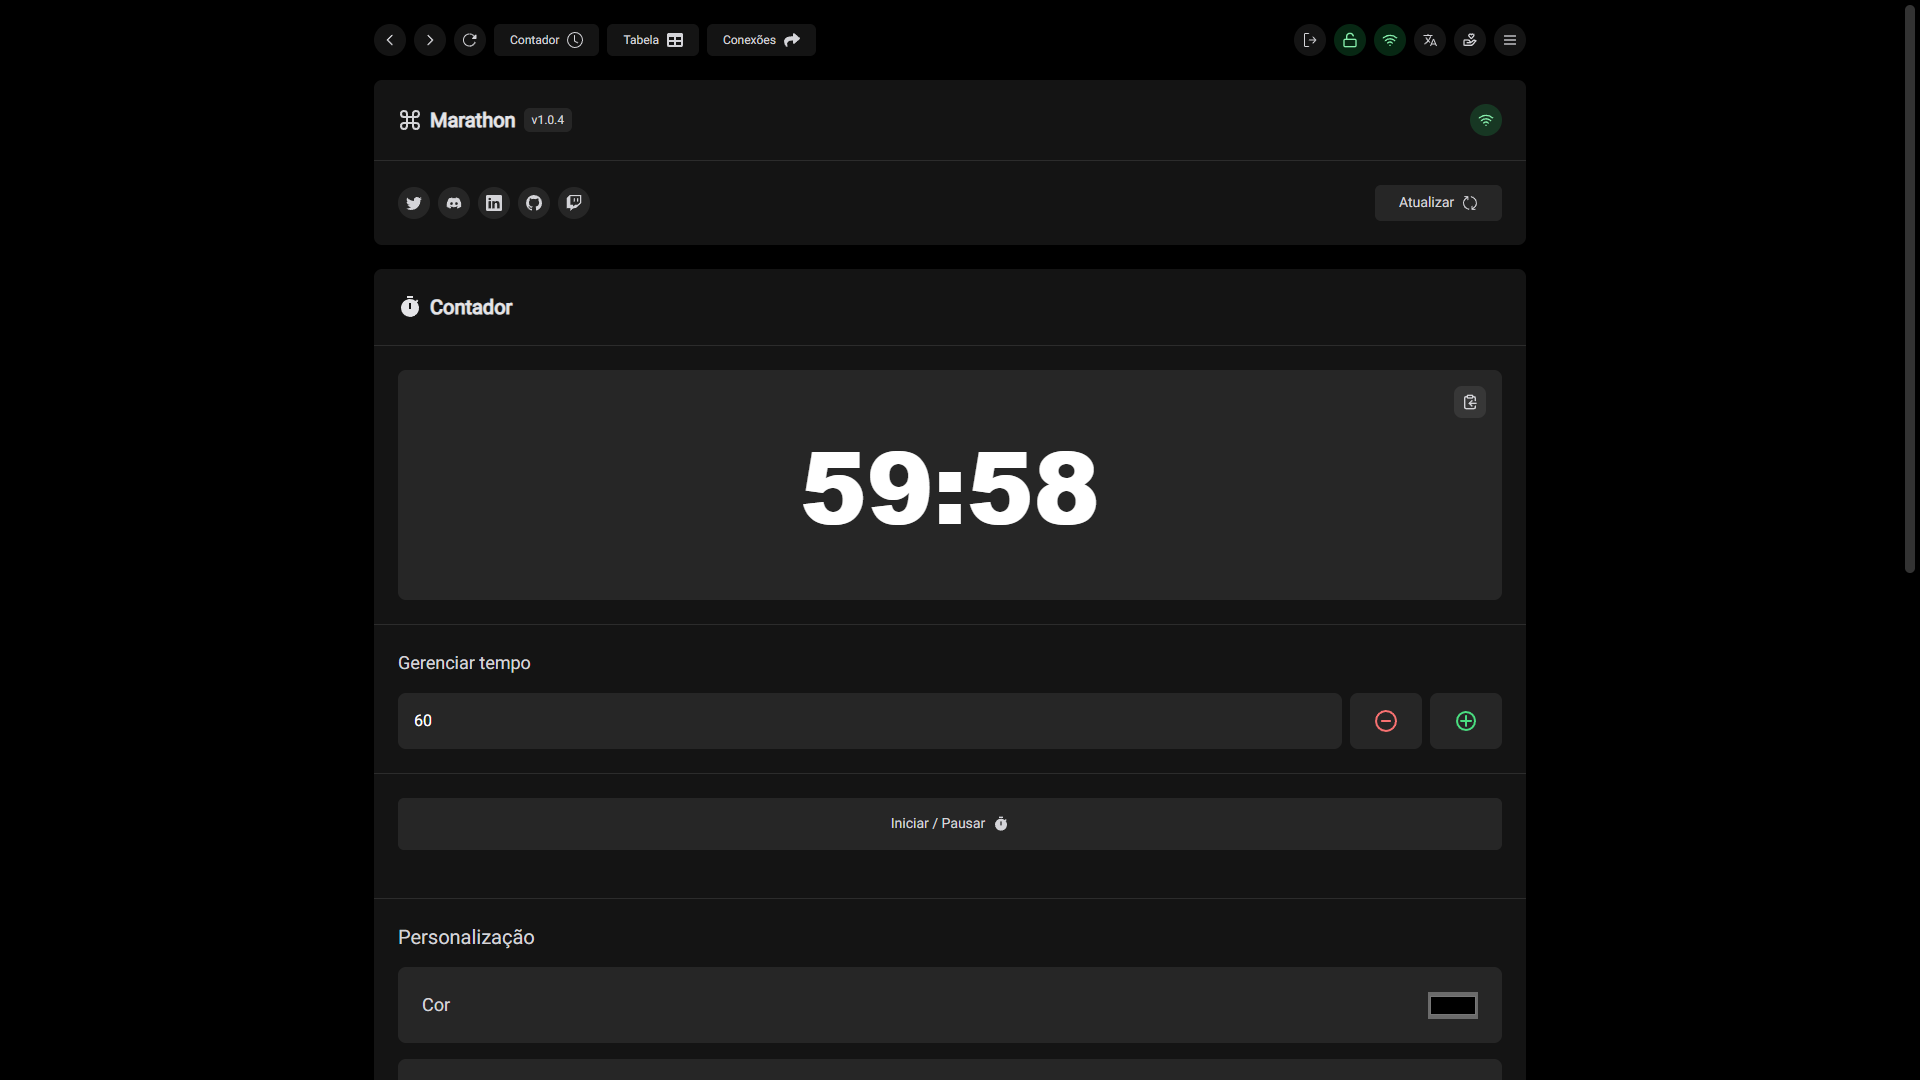Toggle the wifi connection button in top bar
Image resolution: width=1920 pixels, height=1080 pixels.
(x=1389, y=40)
